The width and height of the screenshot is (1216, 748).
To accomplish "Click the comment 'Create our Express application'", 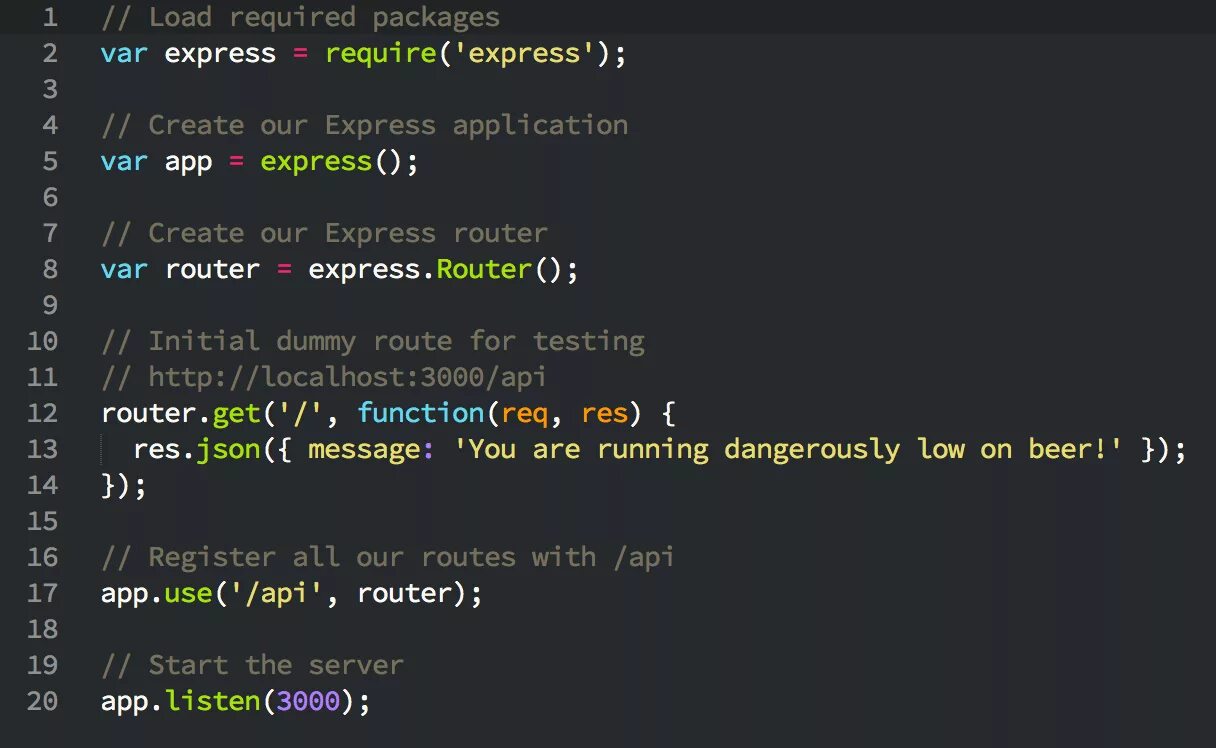I will click(364, 125).
